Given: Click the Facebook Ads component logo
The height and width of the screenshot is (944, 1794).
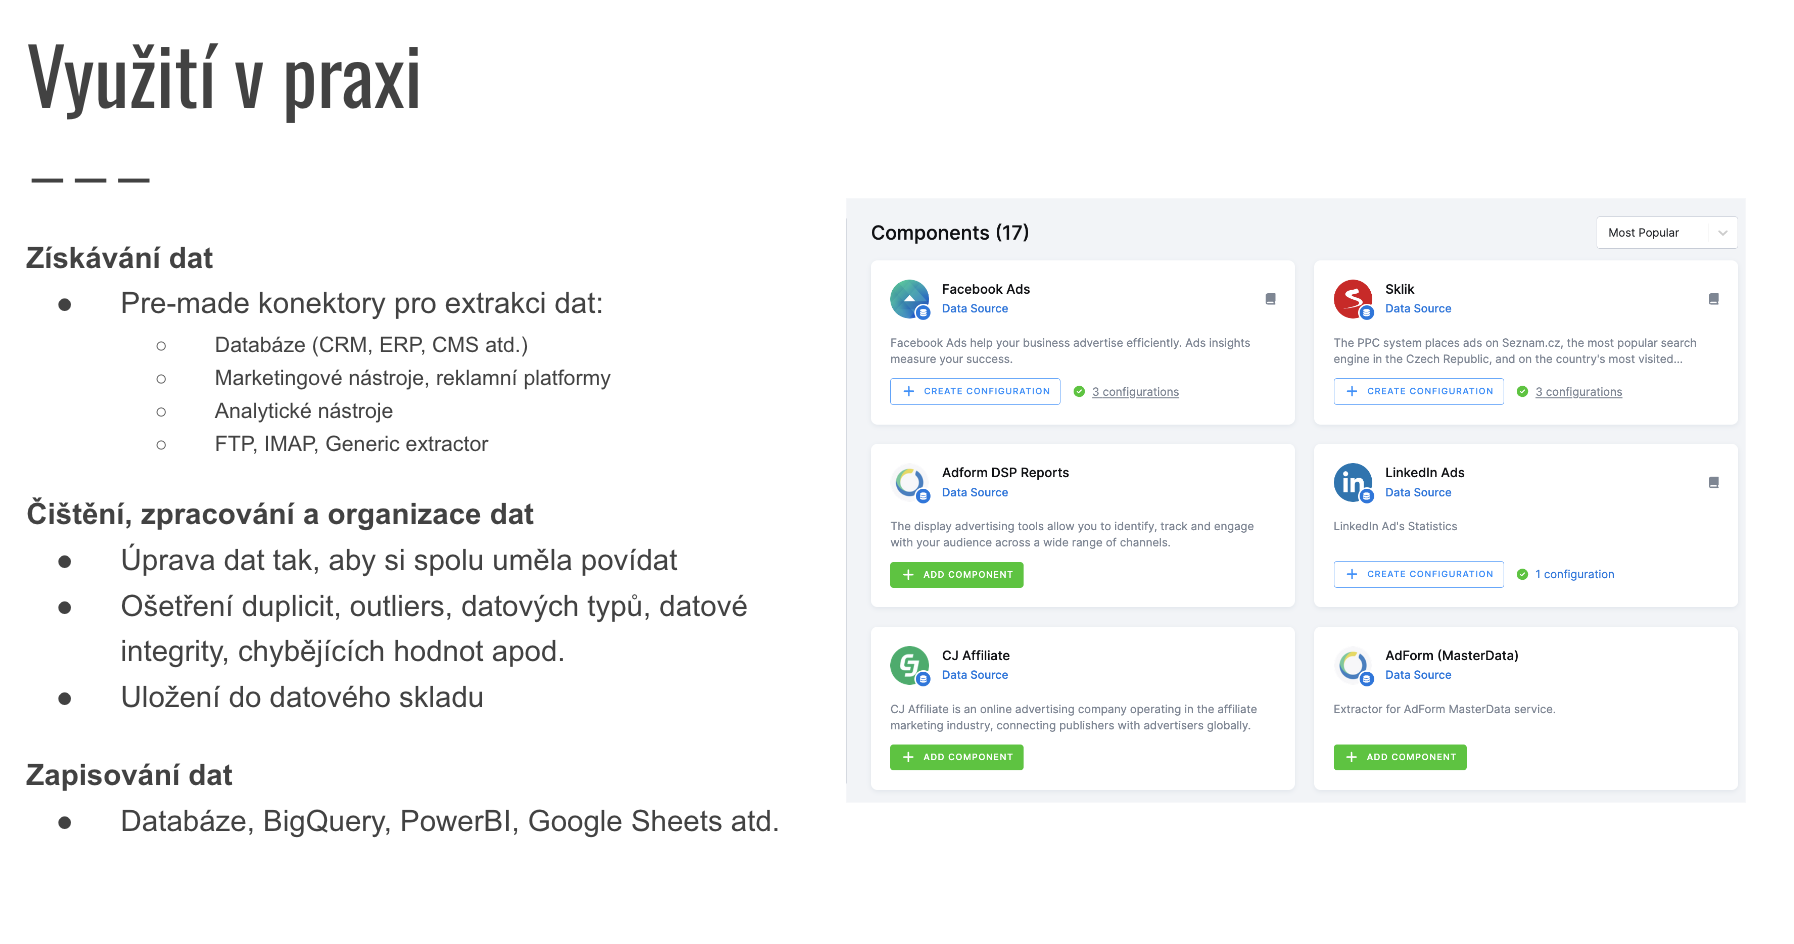Looking at the screenshot, I should click(909, 299).
